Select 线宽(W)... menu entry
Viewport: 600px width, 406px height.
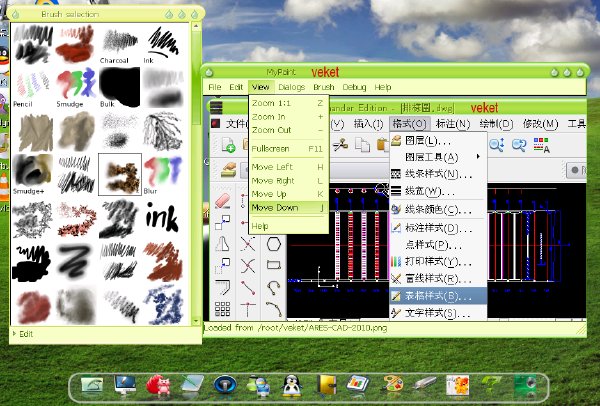pos(438,191)
